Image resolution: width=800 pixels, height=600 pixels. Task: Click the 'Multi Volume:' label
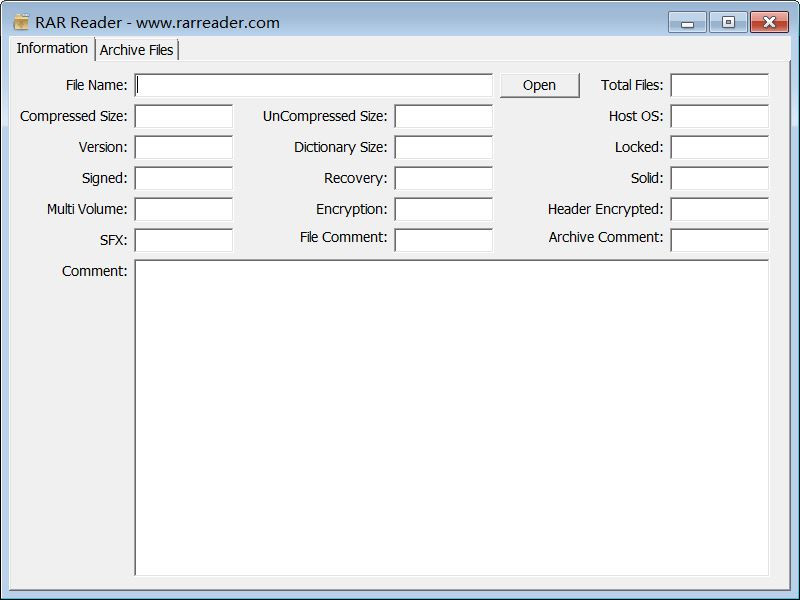pos(87,209)
